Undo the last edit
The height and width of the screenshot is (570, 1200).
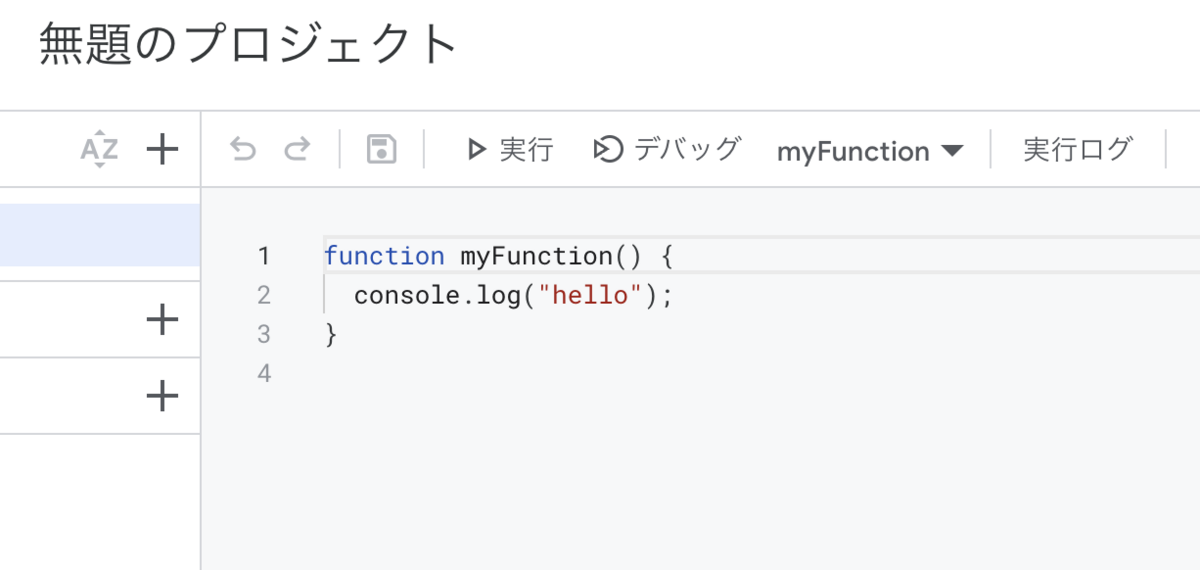coord(243,150)
